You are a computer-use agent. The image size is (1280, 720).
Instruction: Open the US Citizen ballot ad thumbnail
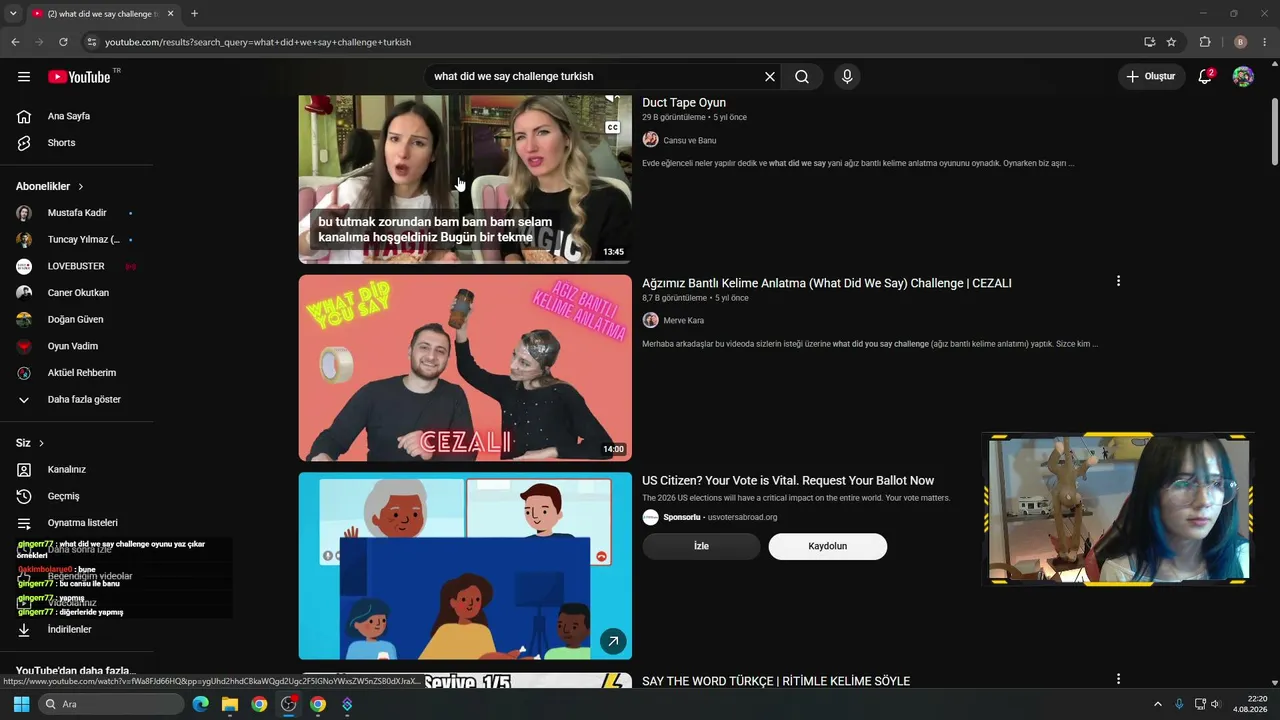pyautogui.click(x=465, y=566)
